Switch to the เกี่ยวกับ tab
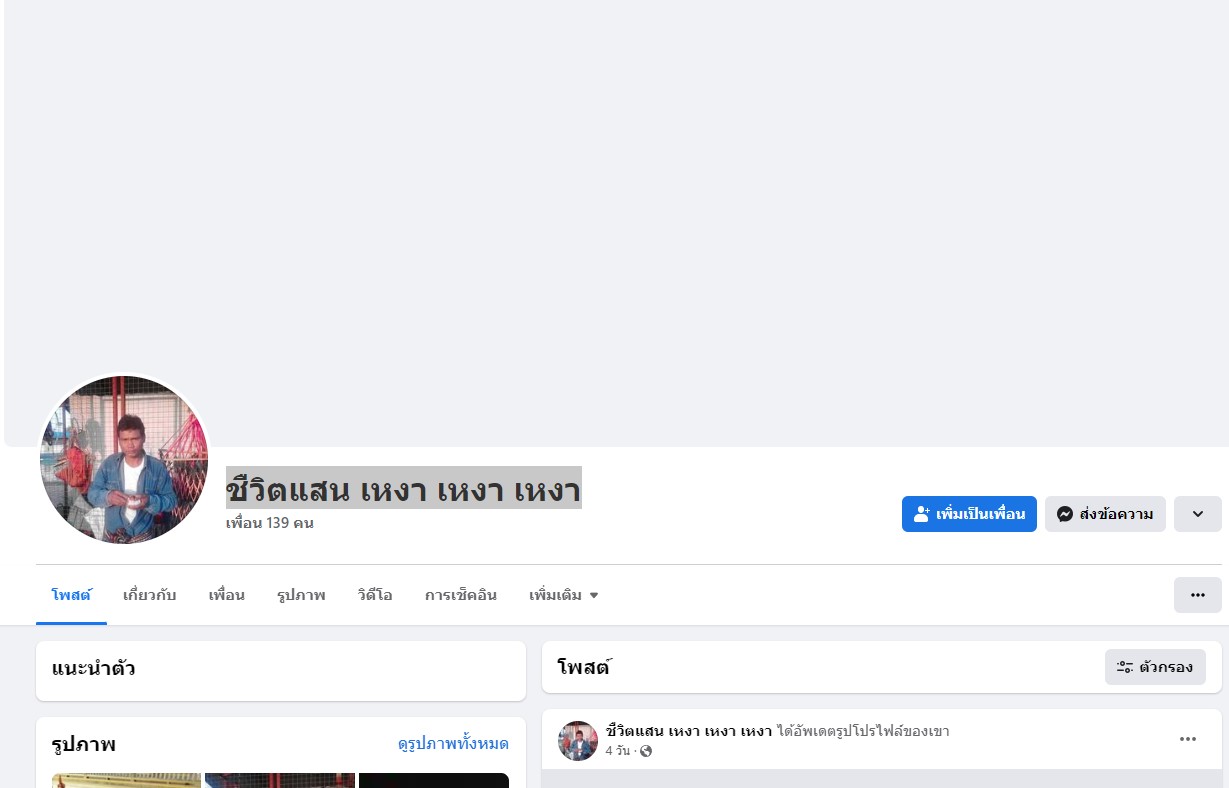1229x788 pixels. (150, 595)
